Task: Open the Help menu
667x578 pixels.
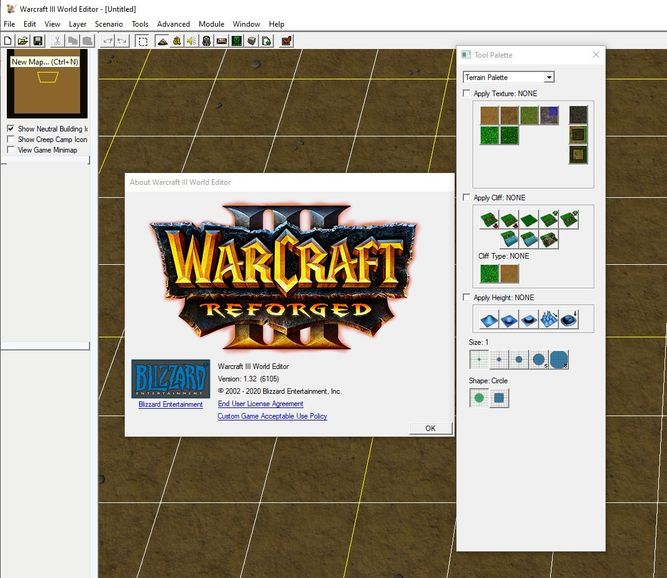Action: (x=276, y=24)
